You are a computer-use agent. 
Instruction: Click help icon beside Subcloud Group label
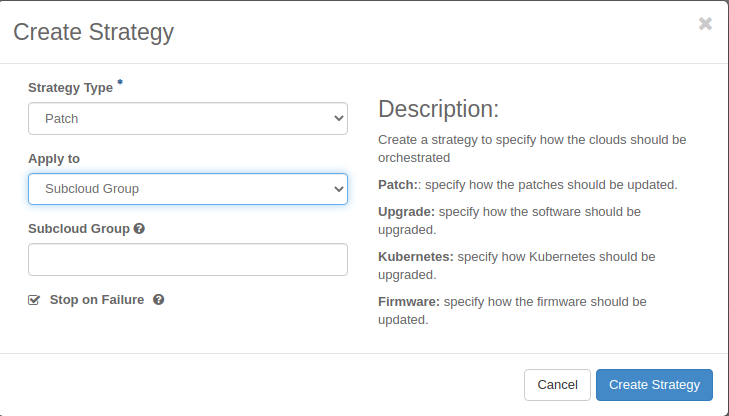[x=139, y=229]
